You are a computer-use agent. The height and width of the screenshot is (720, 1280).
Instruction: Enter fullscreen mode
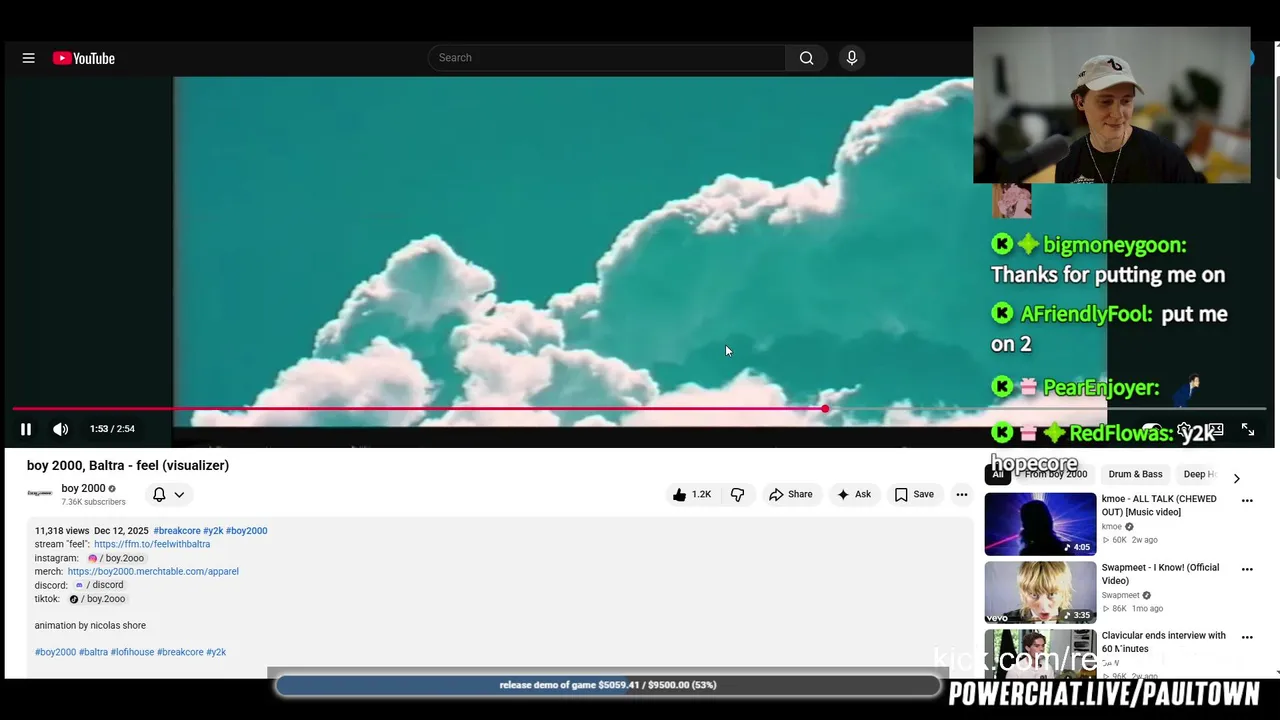tap(1248, 429)
